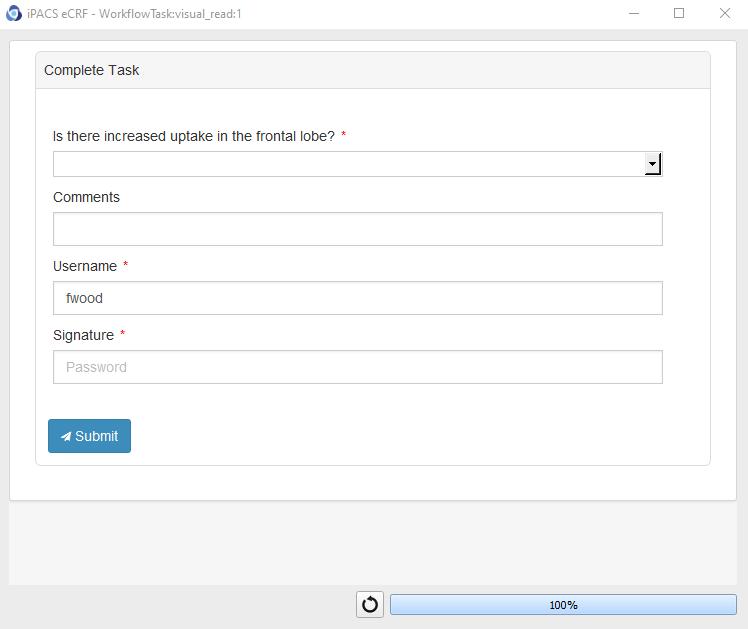Click the Signature label text

(83, 335)
